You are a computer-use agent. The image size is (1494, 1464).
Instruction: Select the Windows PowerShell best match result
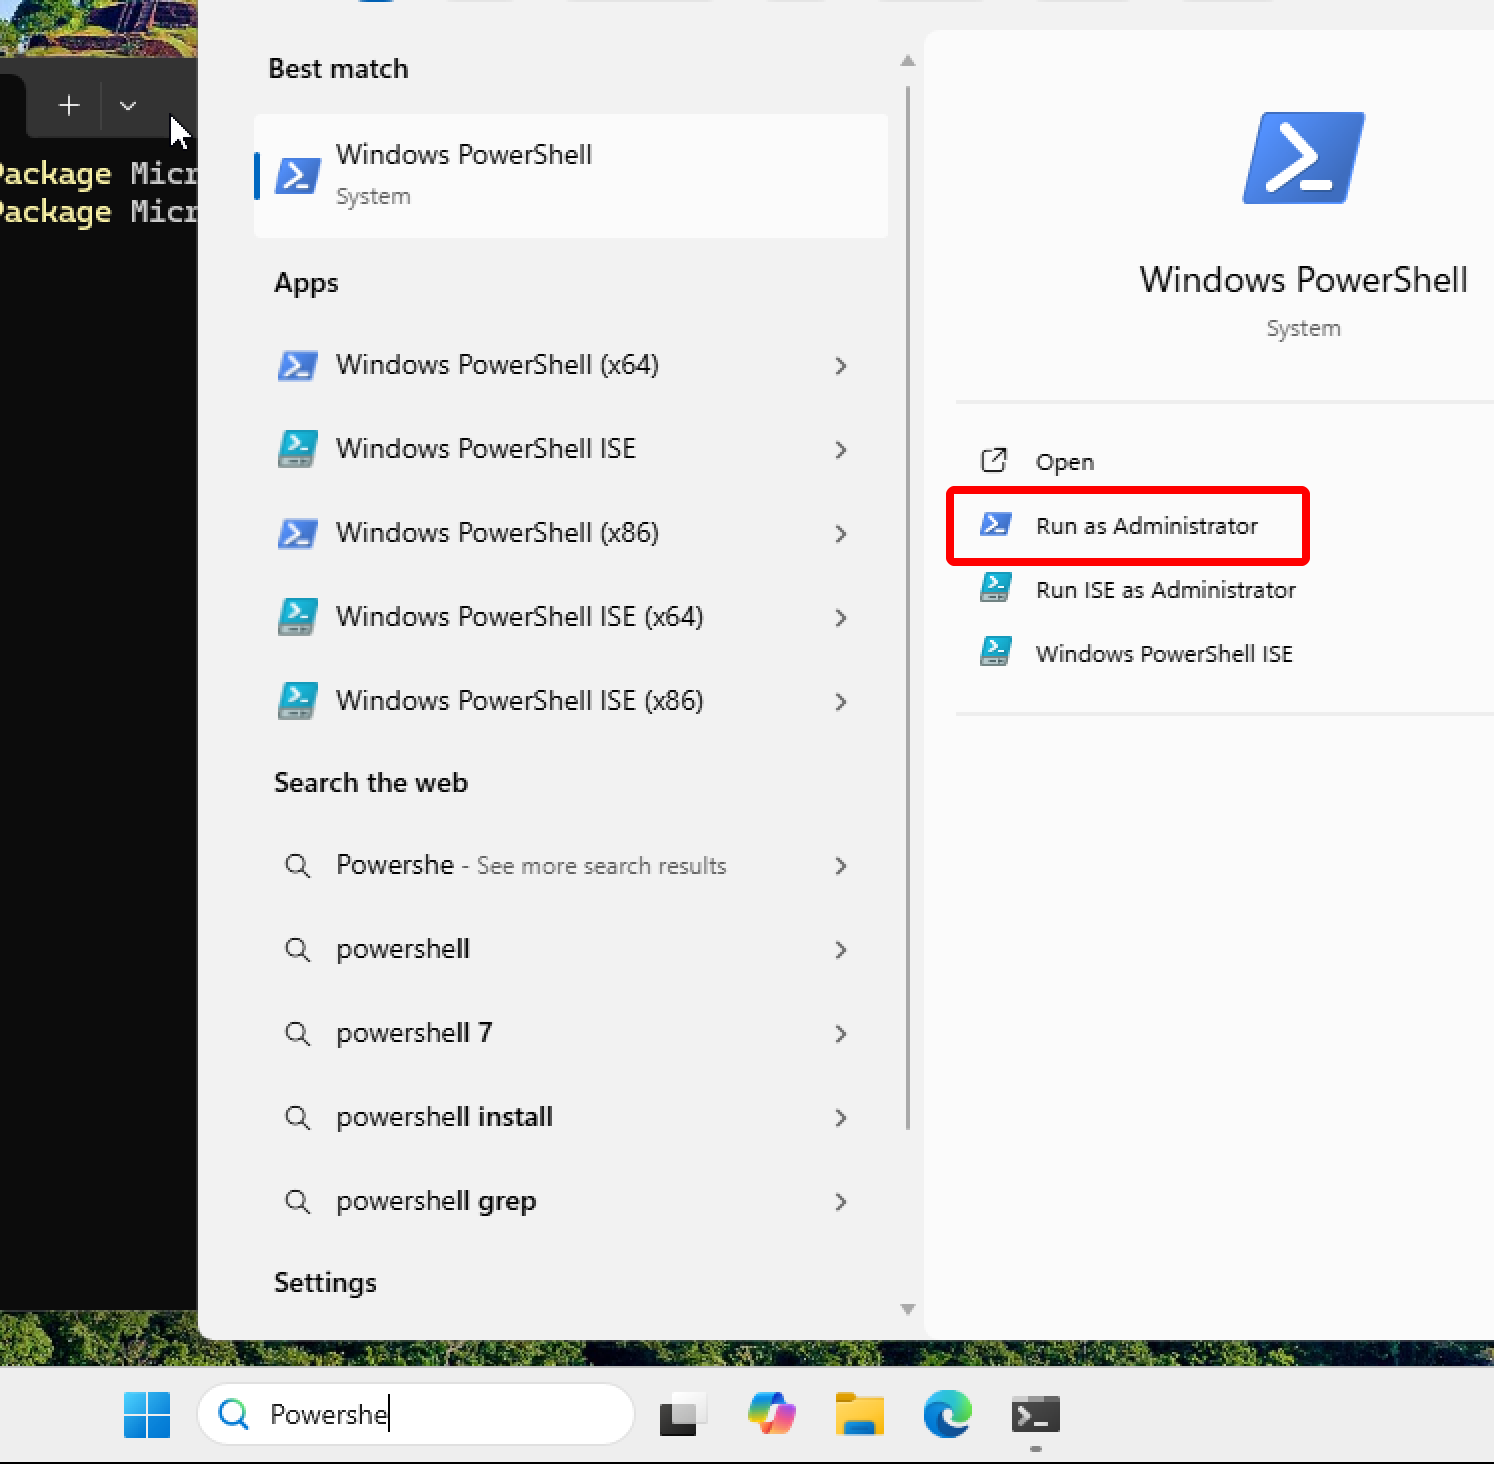[571, 175]
